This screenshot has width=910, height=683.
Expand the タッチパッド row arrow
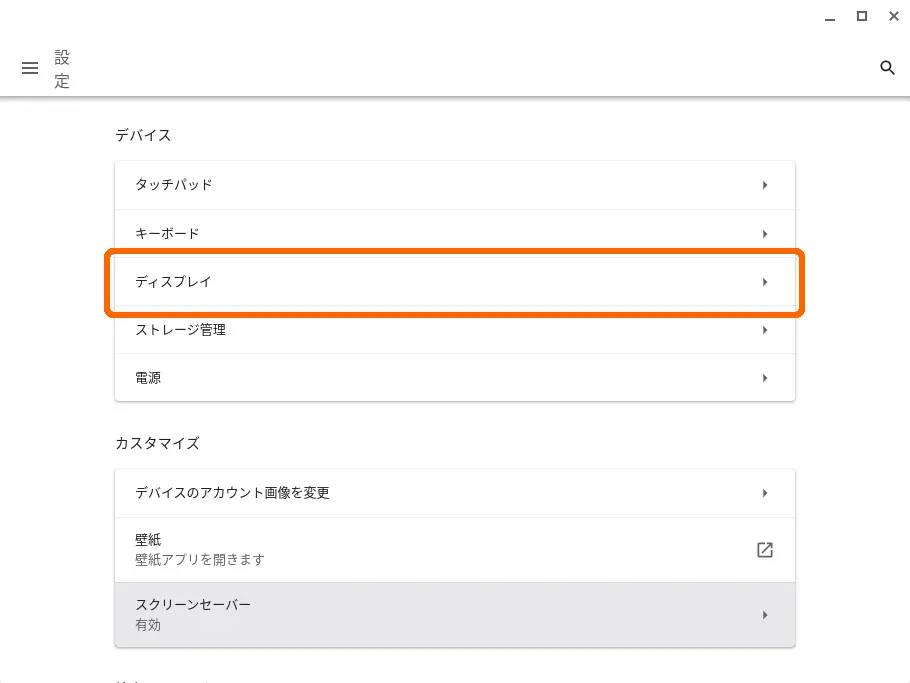click(765, 185)
